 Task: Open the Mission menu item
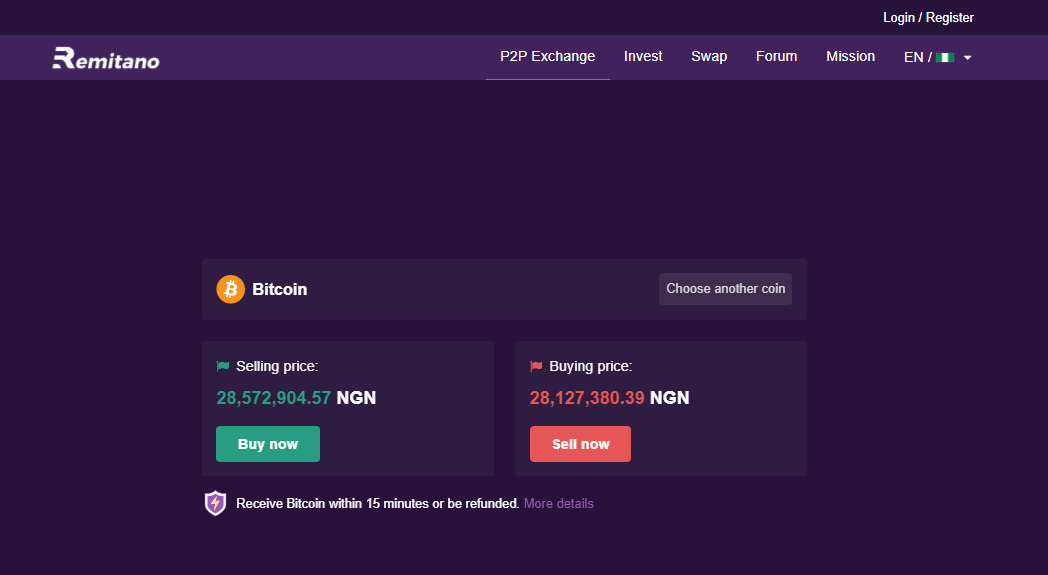point(850,56)
